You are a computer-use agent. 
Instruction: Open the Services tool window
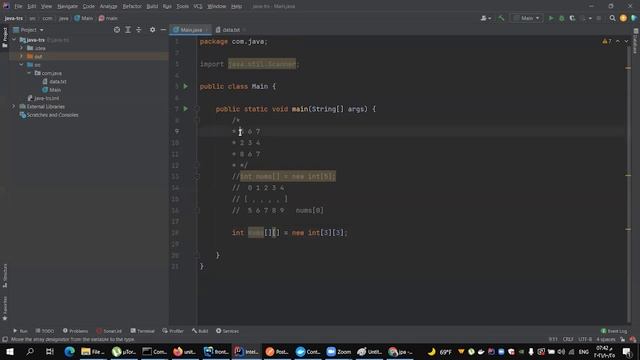(x=227, y=331)
